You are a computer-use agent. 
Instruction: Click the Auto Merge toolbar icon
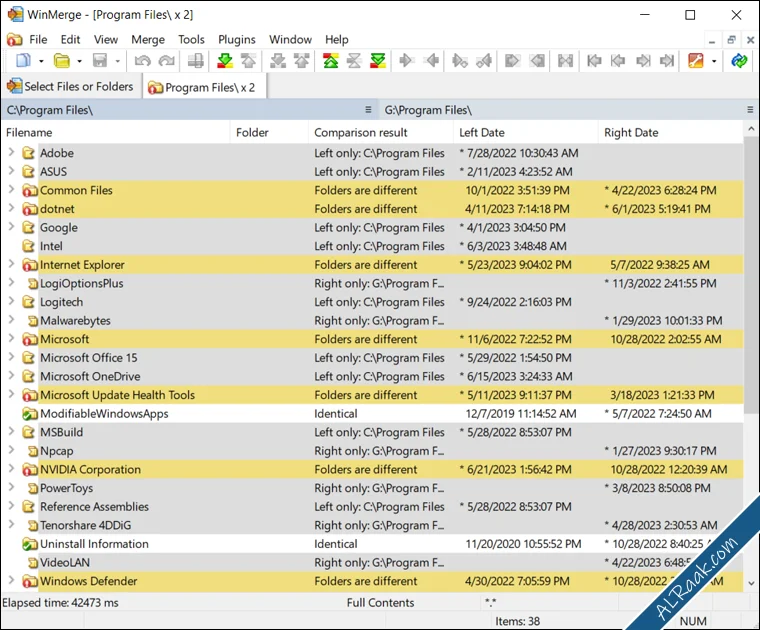[565, 61]
